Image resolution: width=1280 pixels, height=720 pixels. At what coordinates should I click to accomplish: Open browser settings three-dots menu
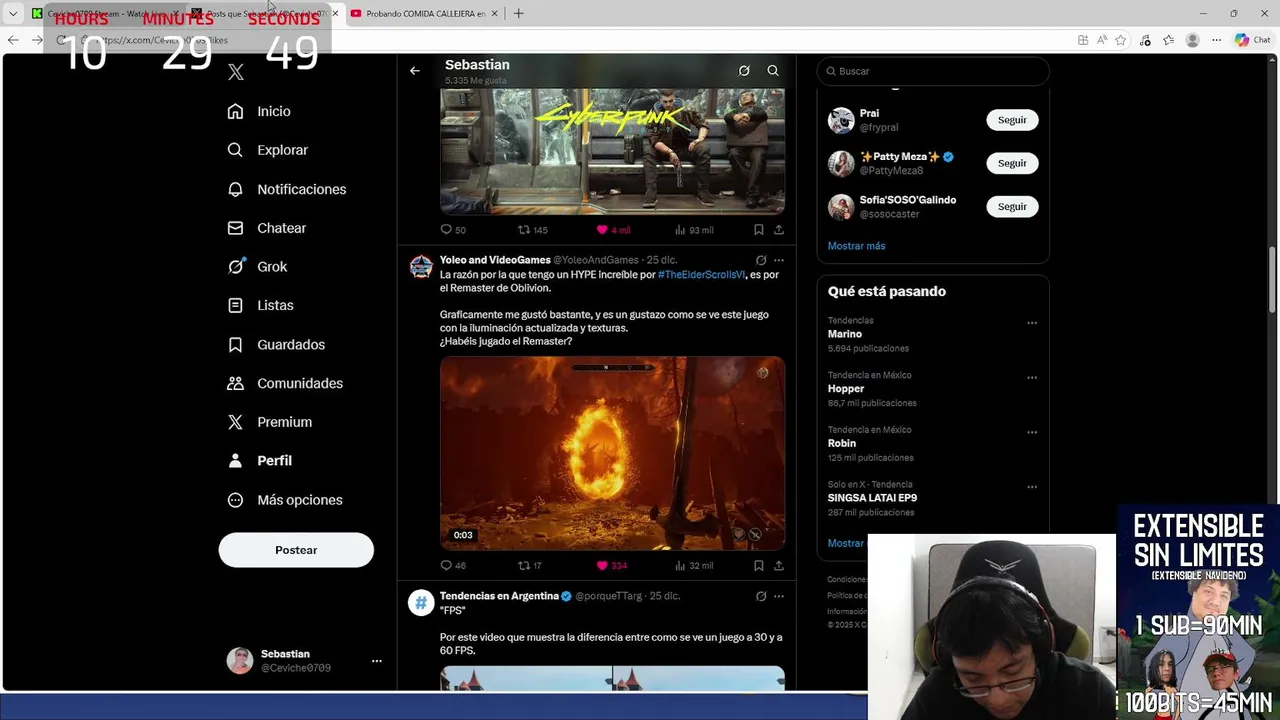coord(1215,40)
